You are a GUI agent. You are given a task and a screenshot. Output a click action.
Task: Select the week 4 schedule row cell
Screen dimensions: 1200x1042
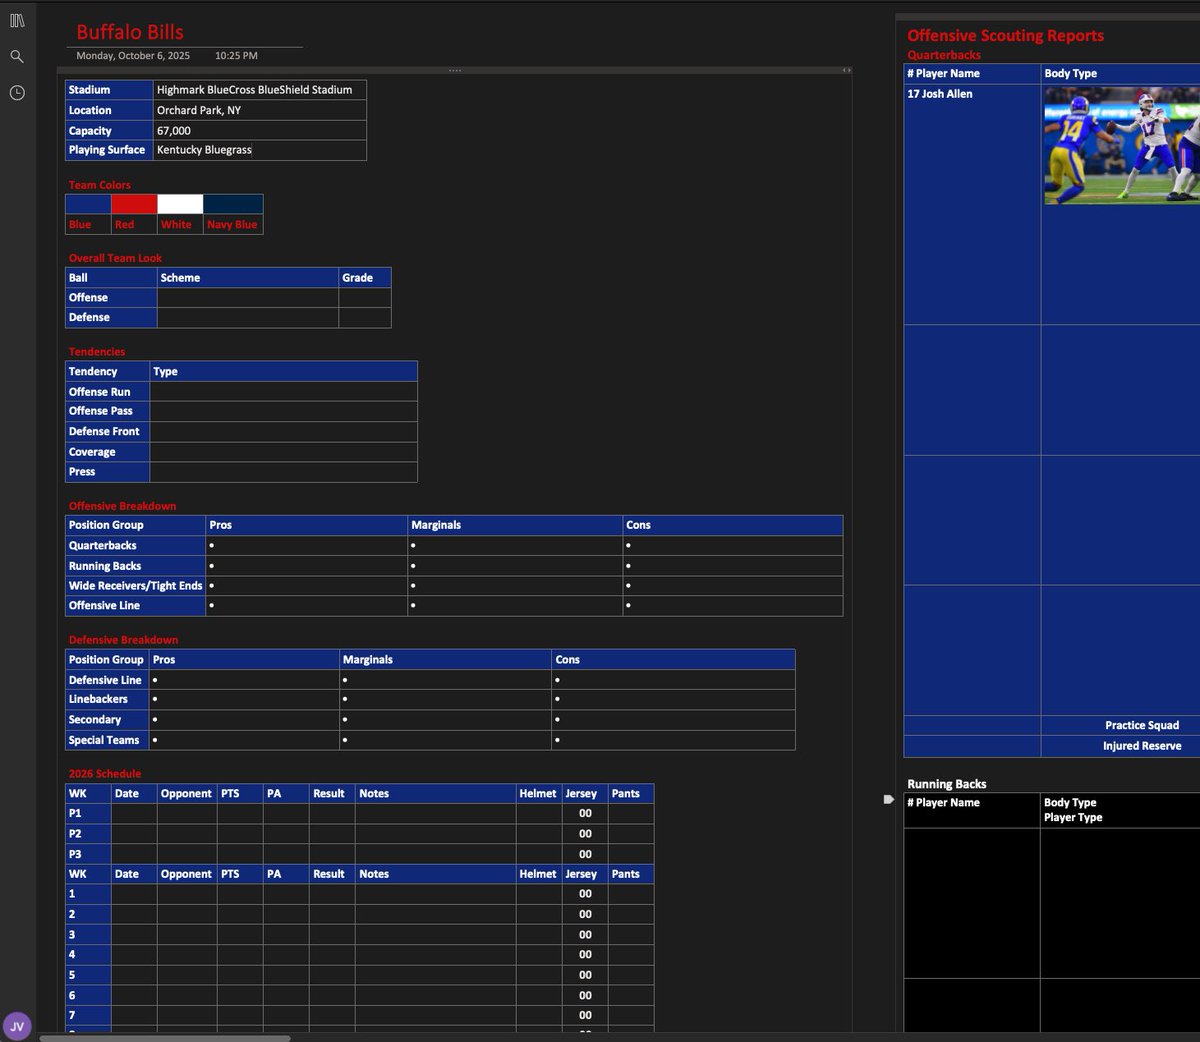point(88,954)
